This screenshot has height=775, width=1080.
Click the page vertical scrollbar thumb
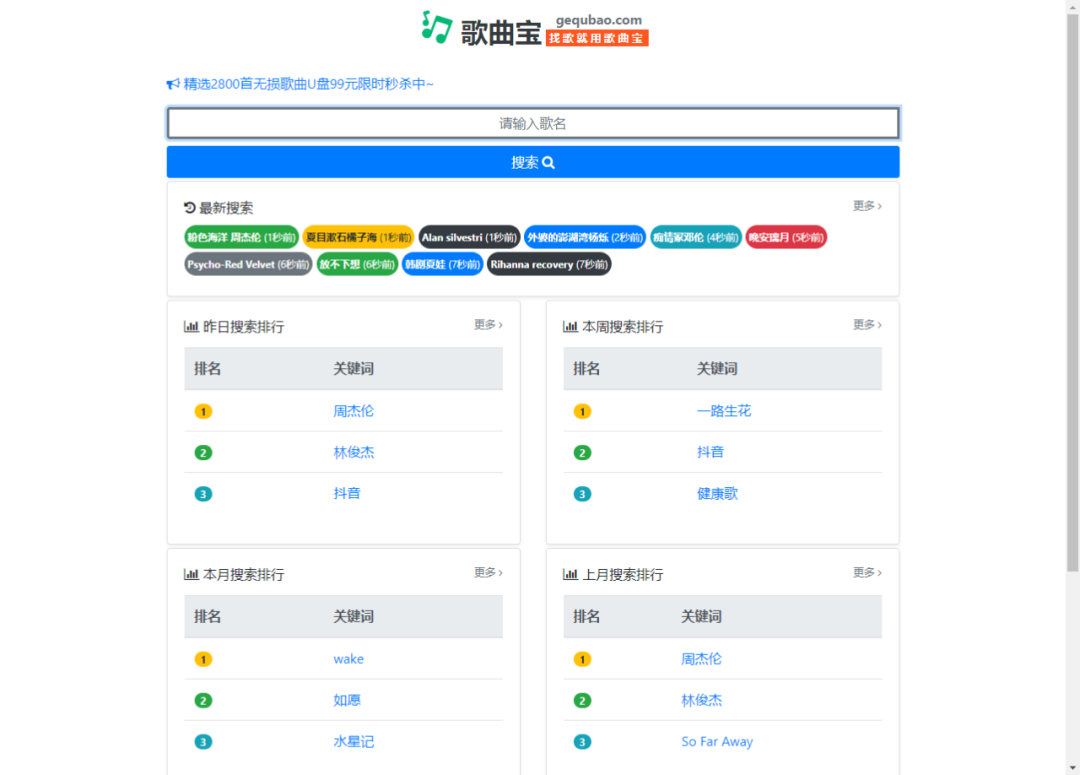click(x=1072, y=293)
